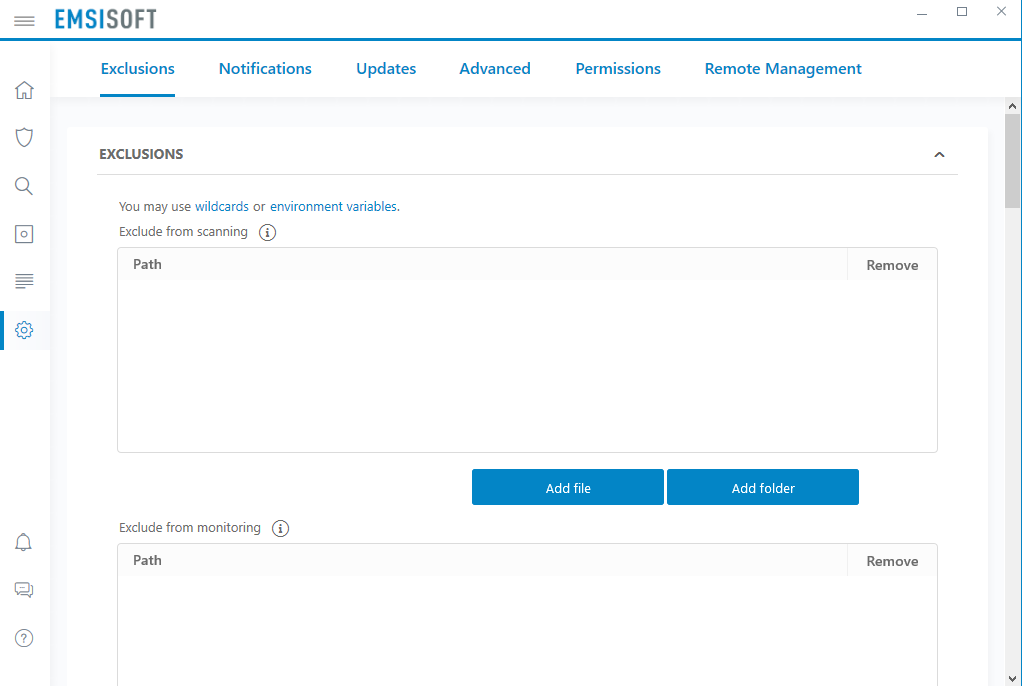Switch to the Updates tab
This screenshot has width=1022, height=686.
[386, 68]
